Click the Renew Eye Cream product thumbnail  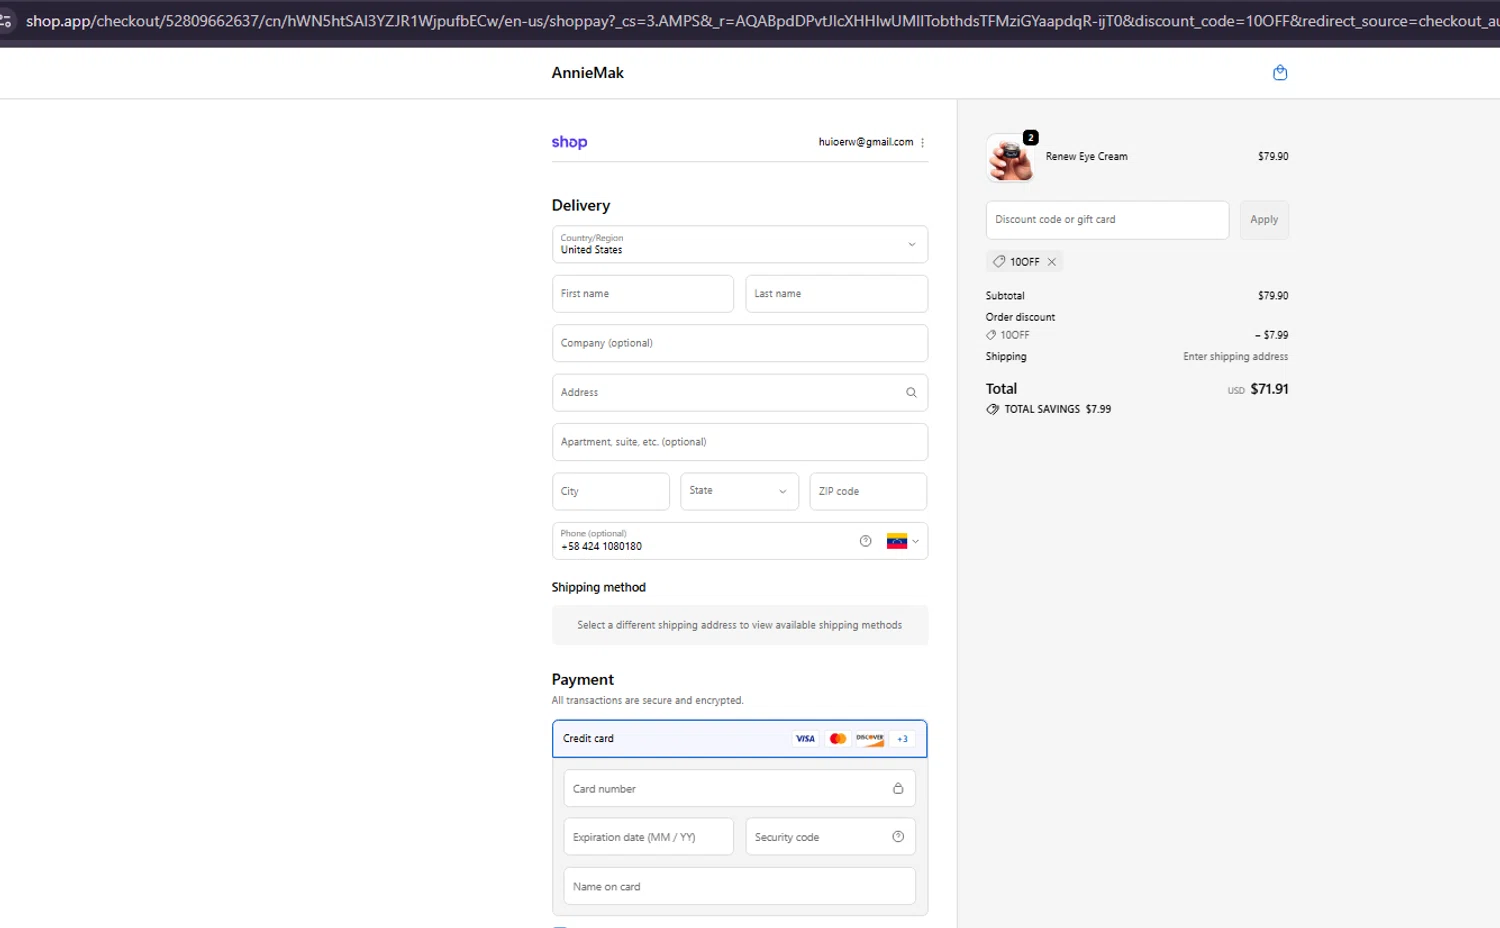pos(1011,158)
